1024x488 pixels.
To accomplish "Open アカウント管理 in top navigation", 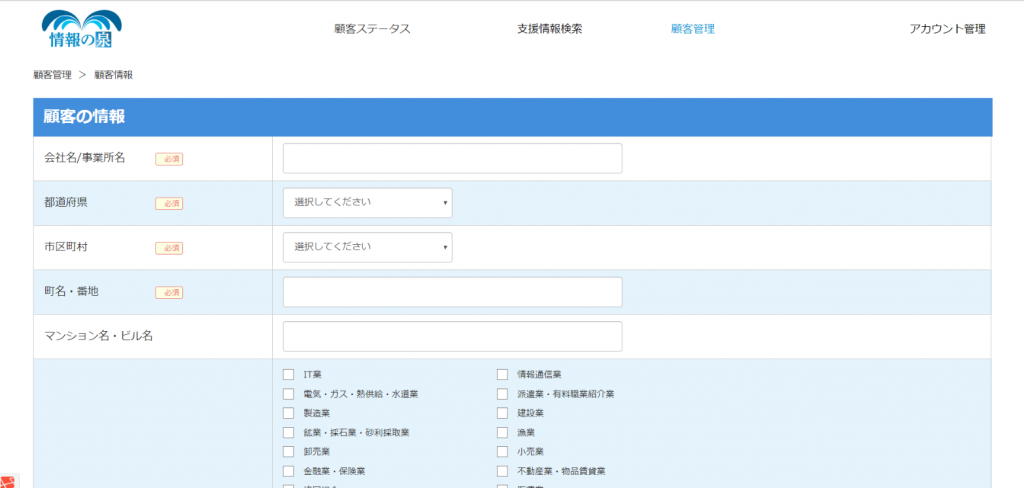I will [947, 29].
